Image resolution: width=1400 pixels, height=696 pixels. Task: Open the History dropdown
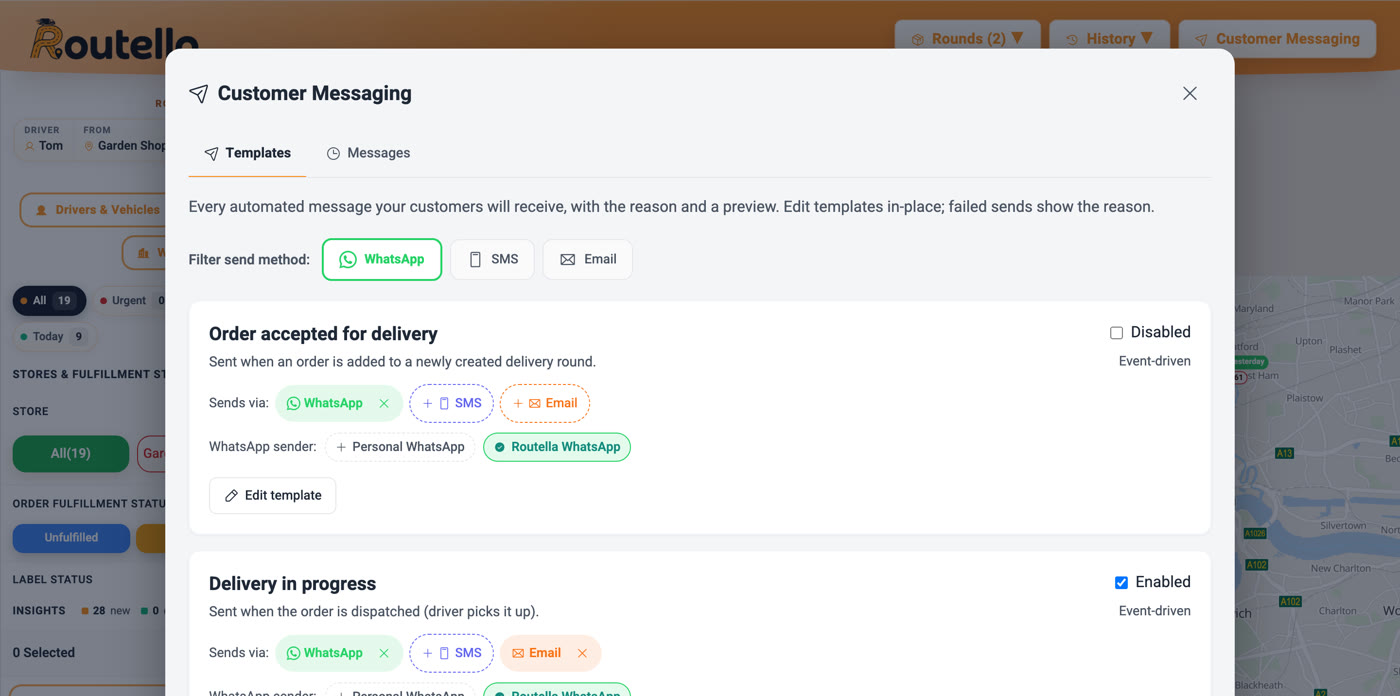(1109, 39)
